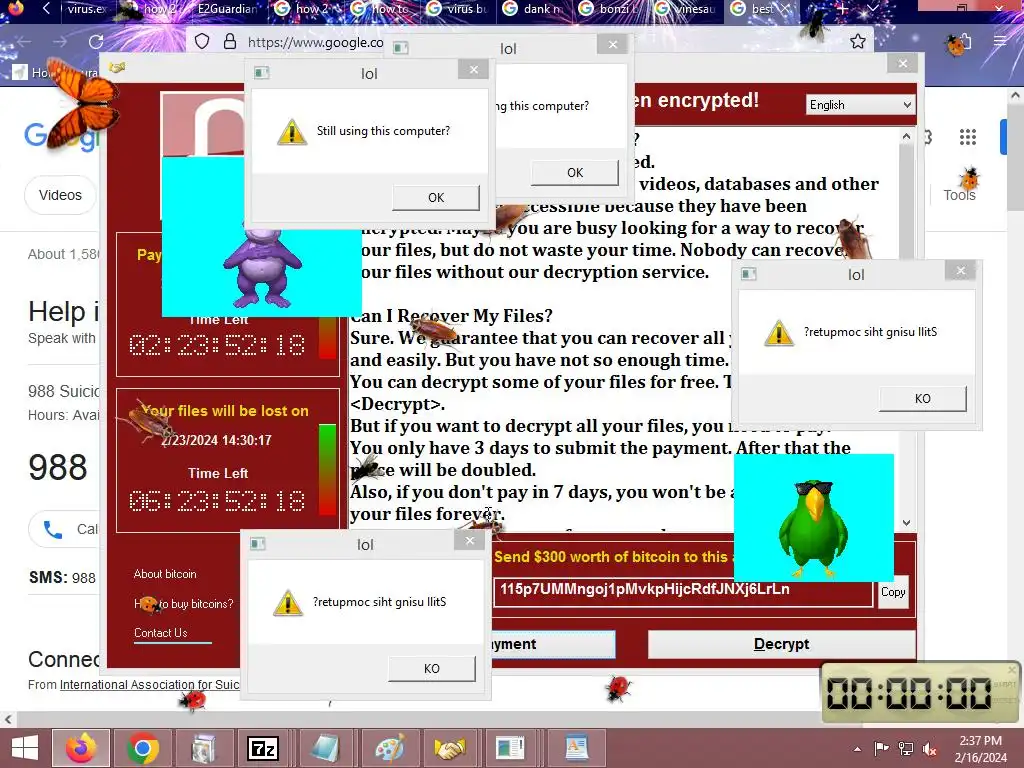The image size is (1024, 768).
Task: Switch to virus.ex tab
Action: [x=86, y=9]
